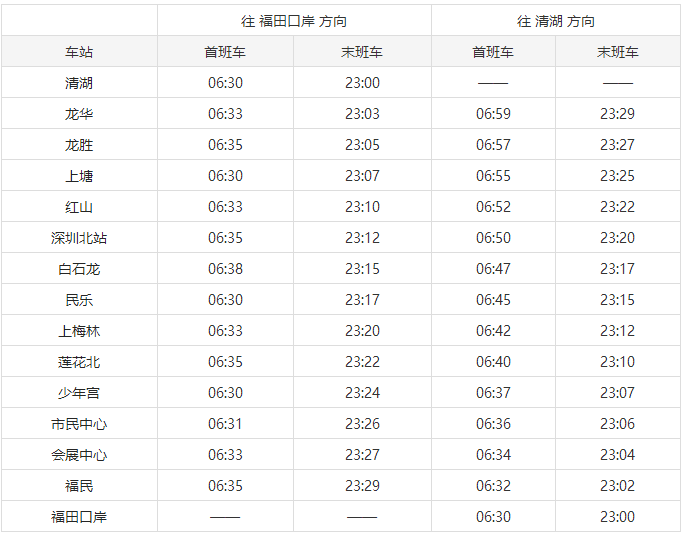Click 23:26 in the 市民中心 row
684x535 pixels.
(362, 424)
